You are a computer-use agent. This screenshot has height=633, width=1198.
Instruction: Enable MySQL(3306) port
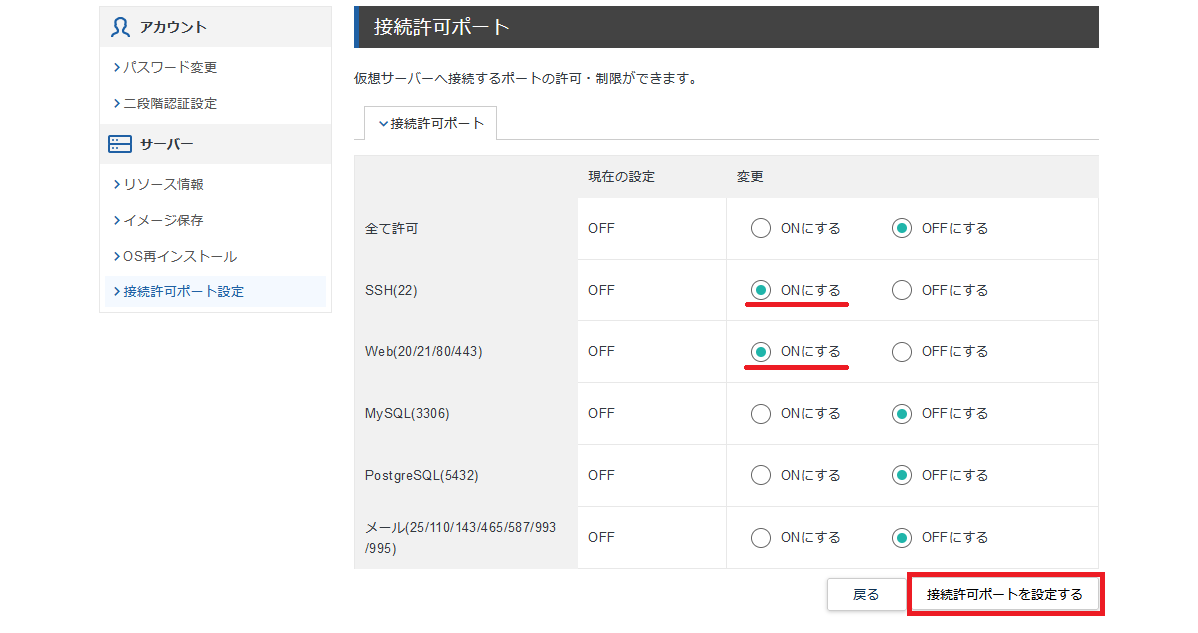coord(761,413)
